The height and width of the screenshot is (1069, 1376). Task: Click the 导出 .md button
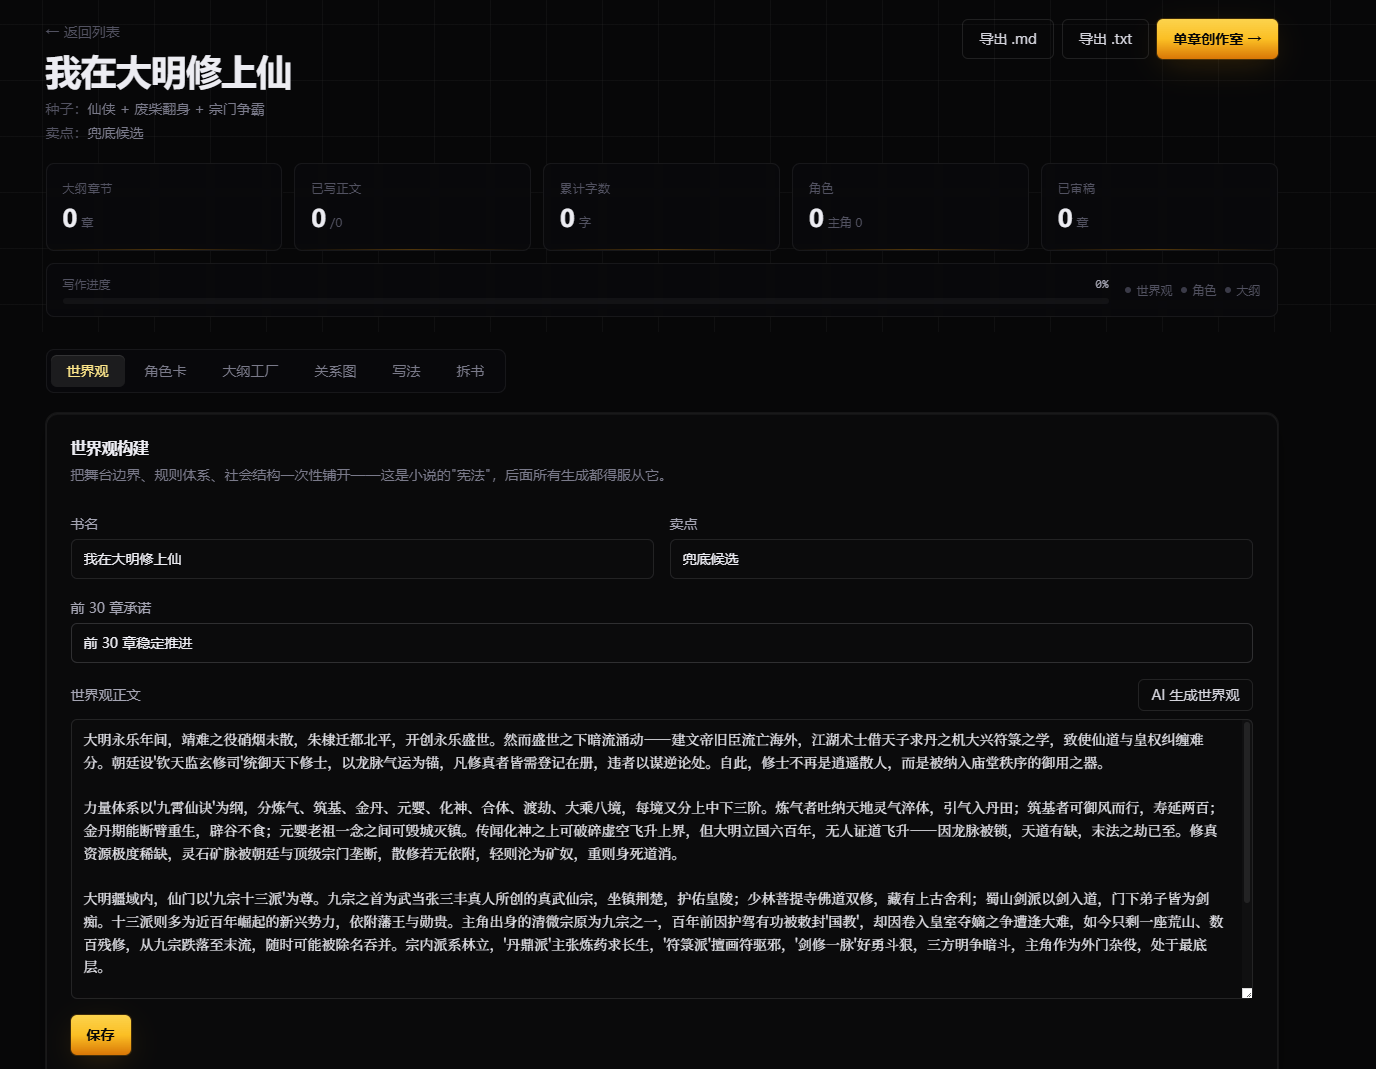[1008, 39]
